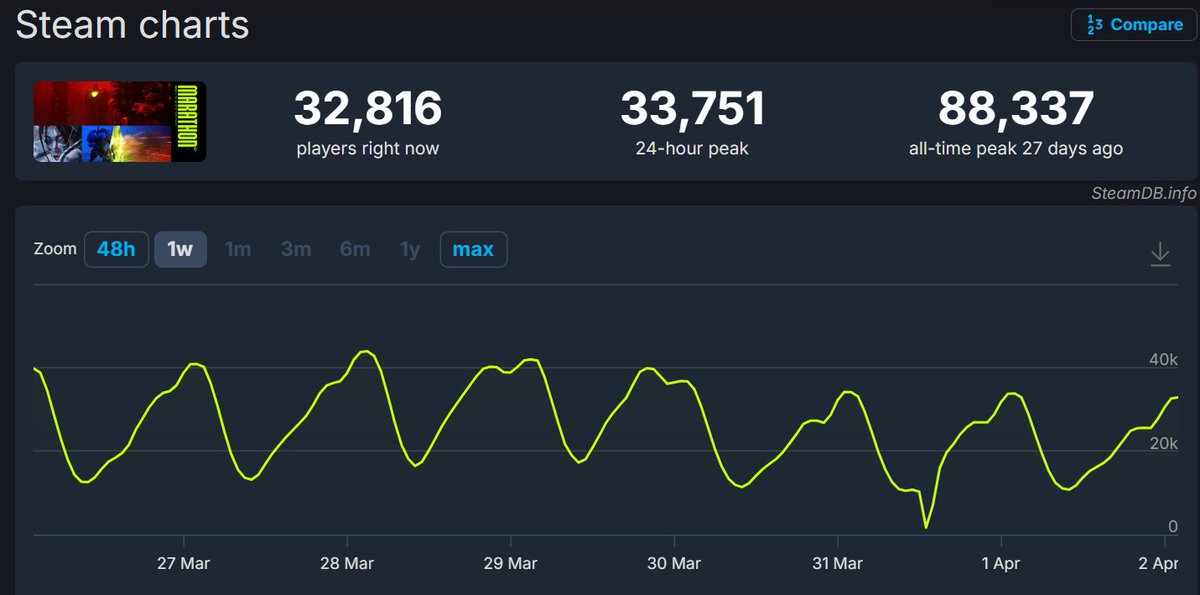Click the Steam charts heading
This screenshot has height=595, width=1200.
click(x=132, y=24)
